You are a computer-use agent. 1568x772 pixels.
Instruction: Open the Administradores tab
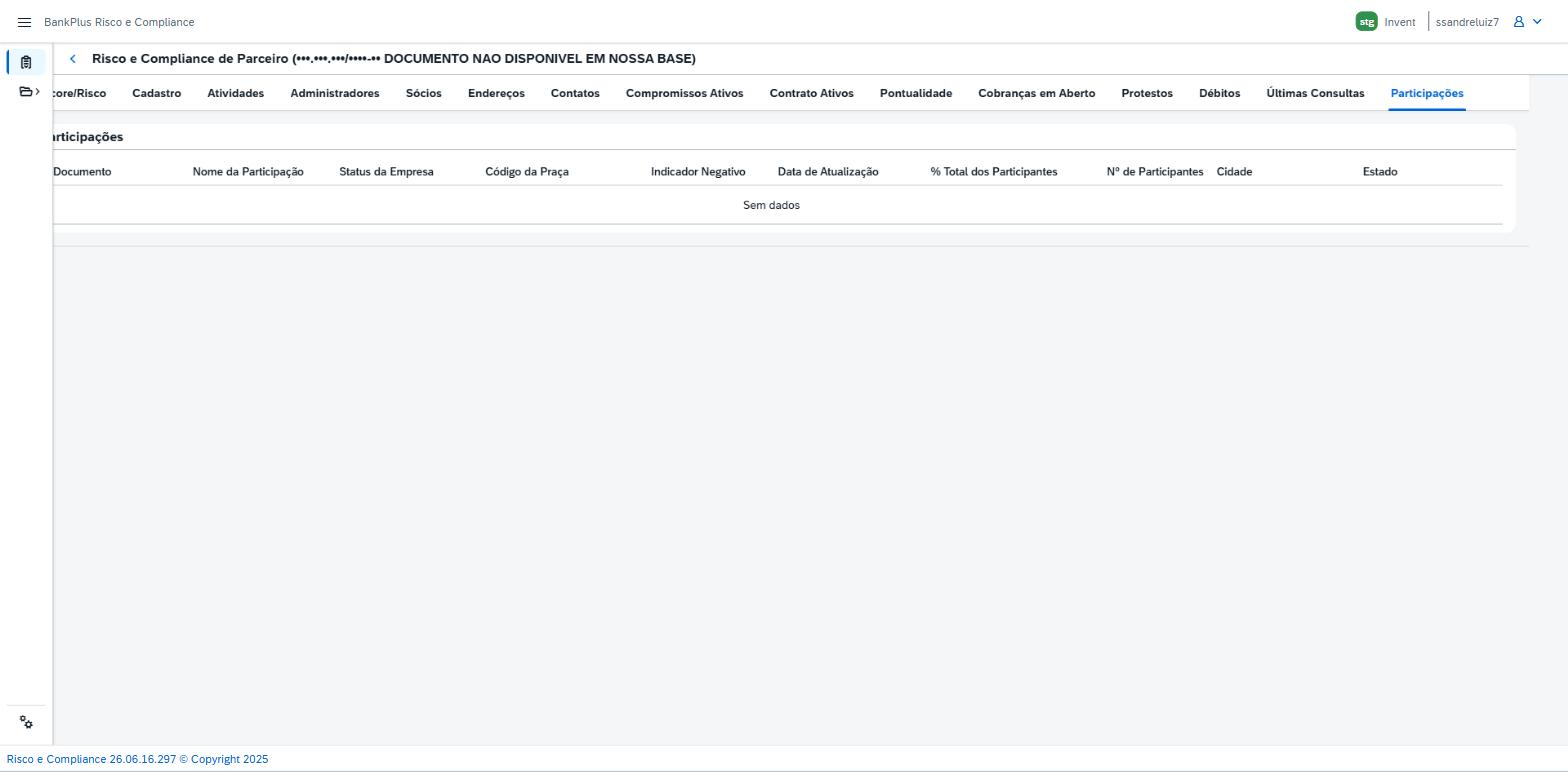335,93
